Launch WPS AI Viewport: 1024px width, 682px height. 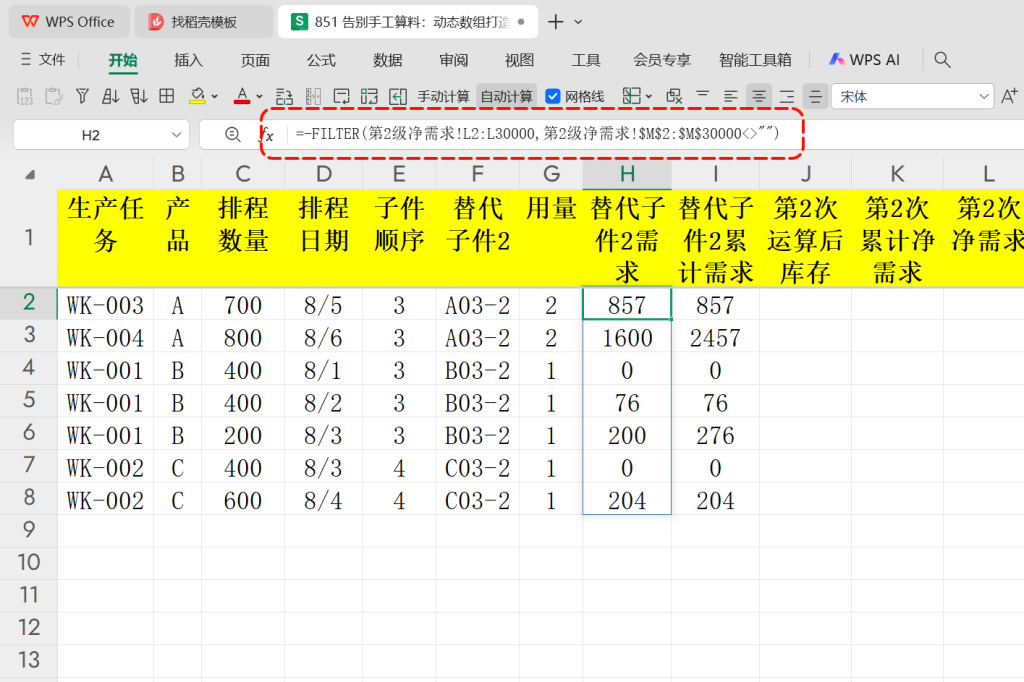[865, 59]
